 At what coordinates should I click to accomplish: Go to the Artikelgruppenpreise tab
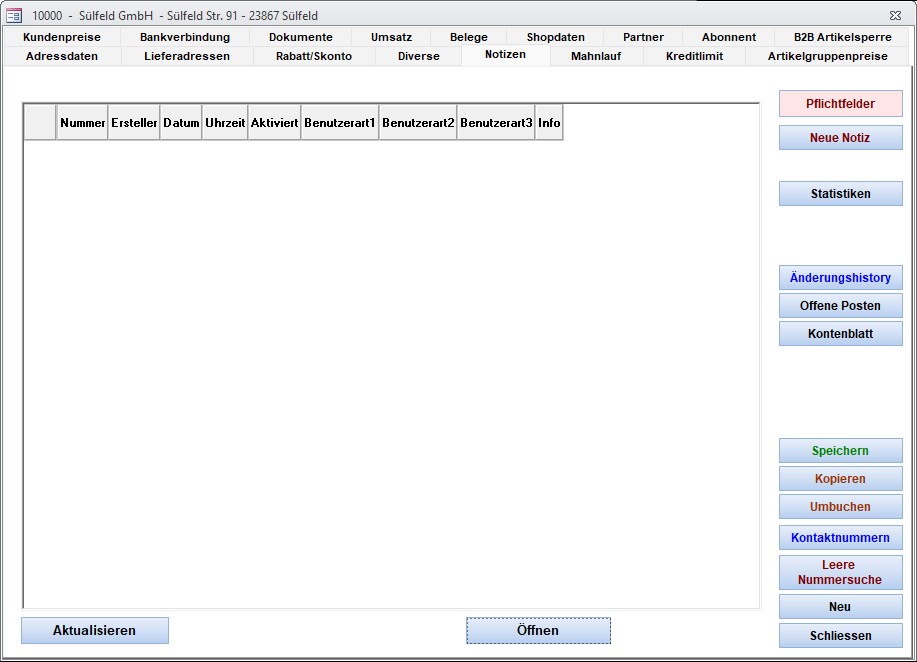click(827, 56)
